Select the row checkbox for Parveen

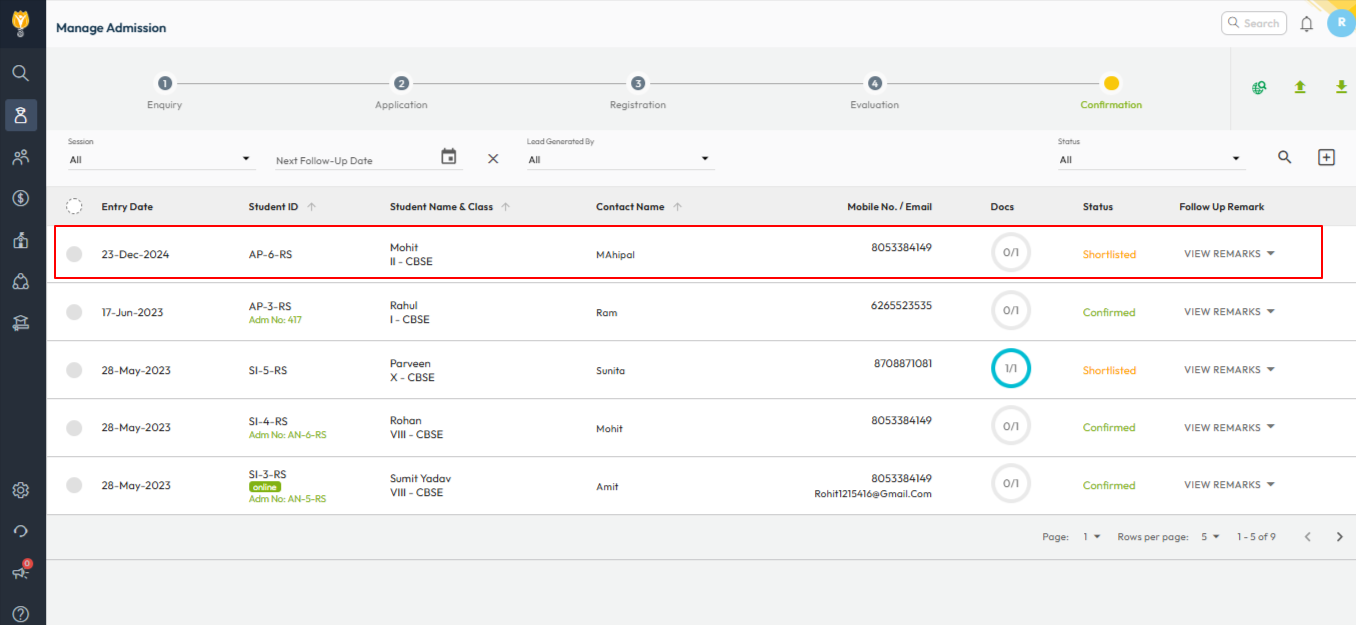pos(74,370)
